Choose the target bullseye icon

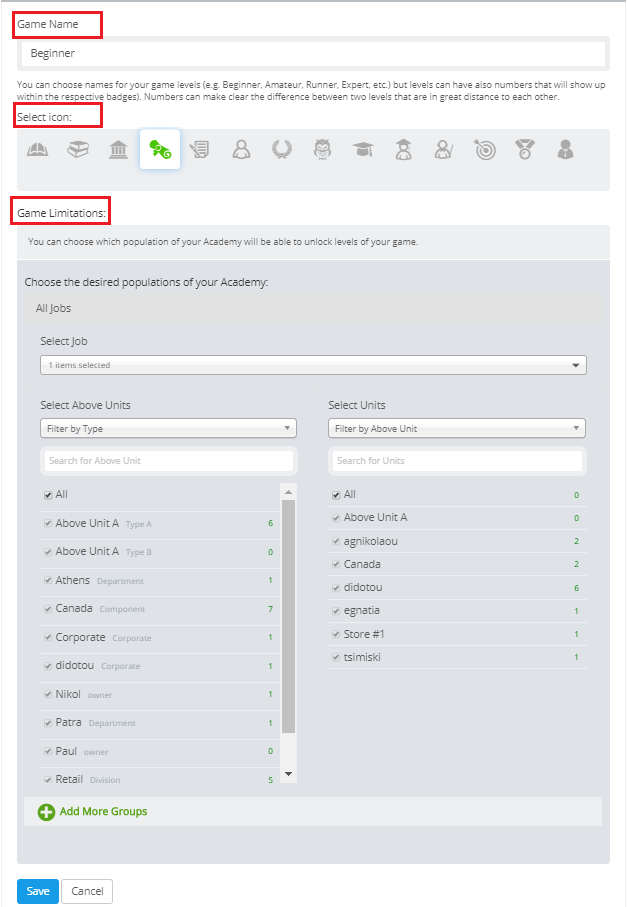click(484, 150)
